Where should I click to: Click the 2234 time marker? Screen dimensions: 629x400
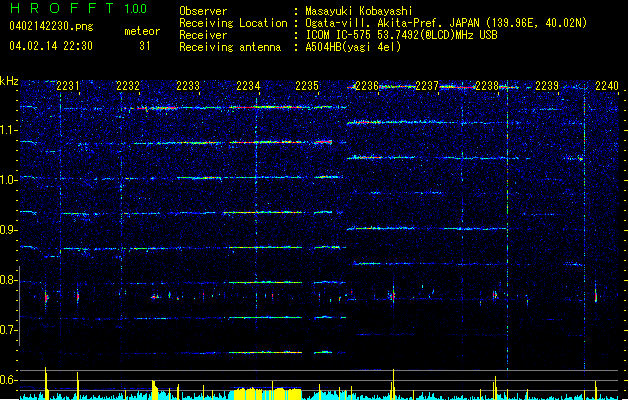(x=248, y=86)
